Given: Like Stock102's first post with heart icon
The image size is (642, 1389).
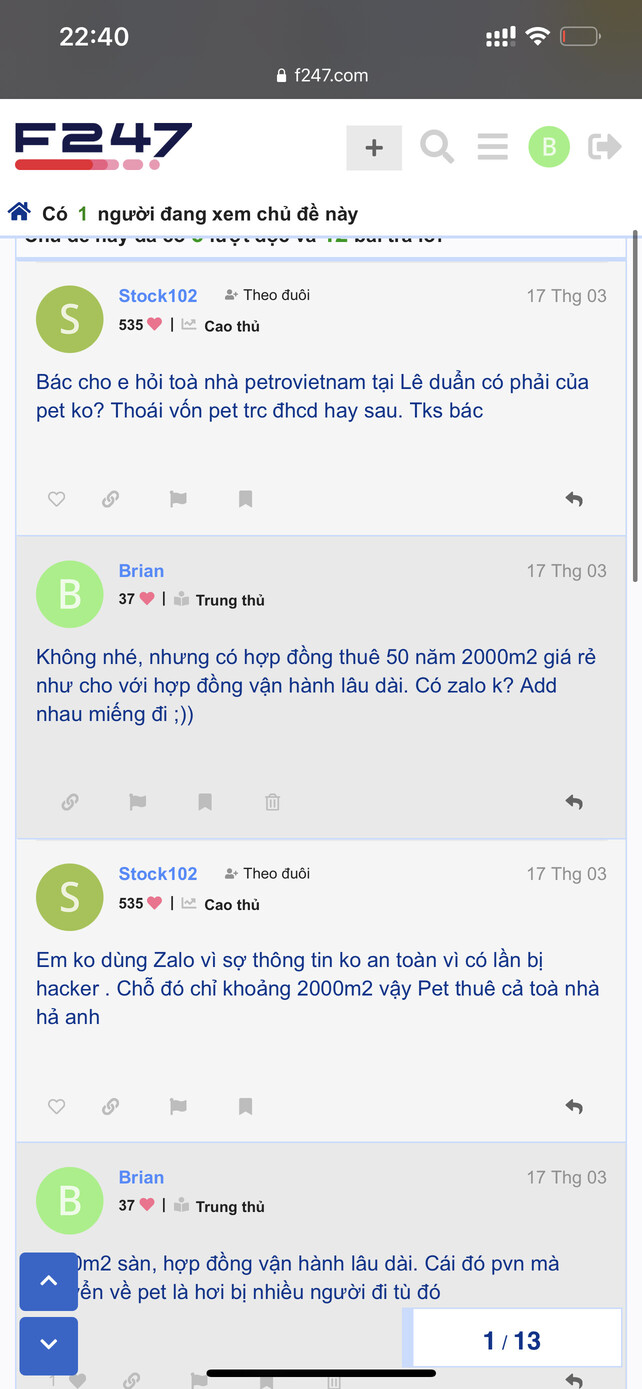Looking at the screenshot, I should [x=57, y=499].
